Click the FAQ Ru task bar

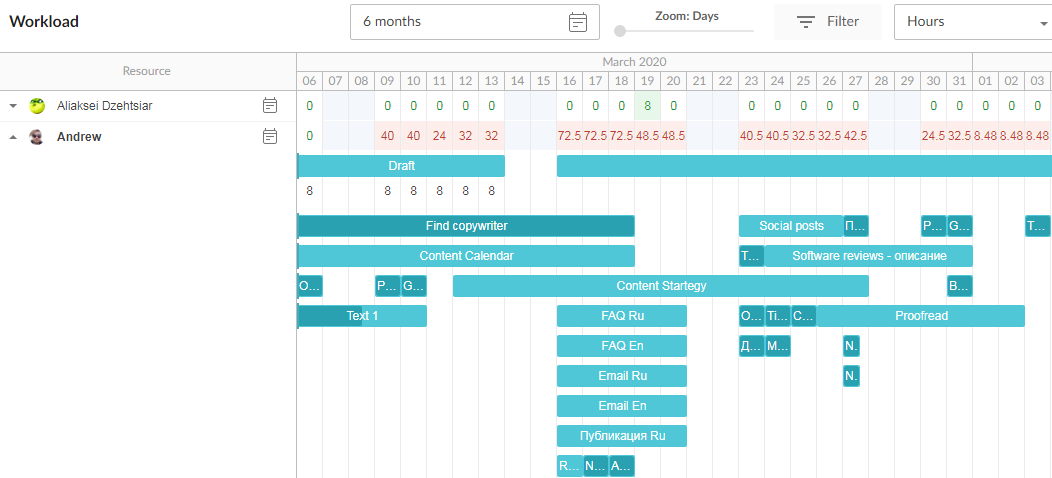[622, 316]
